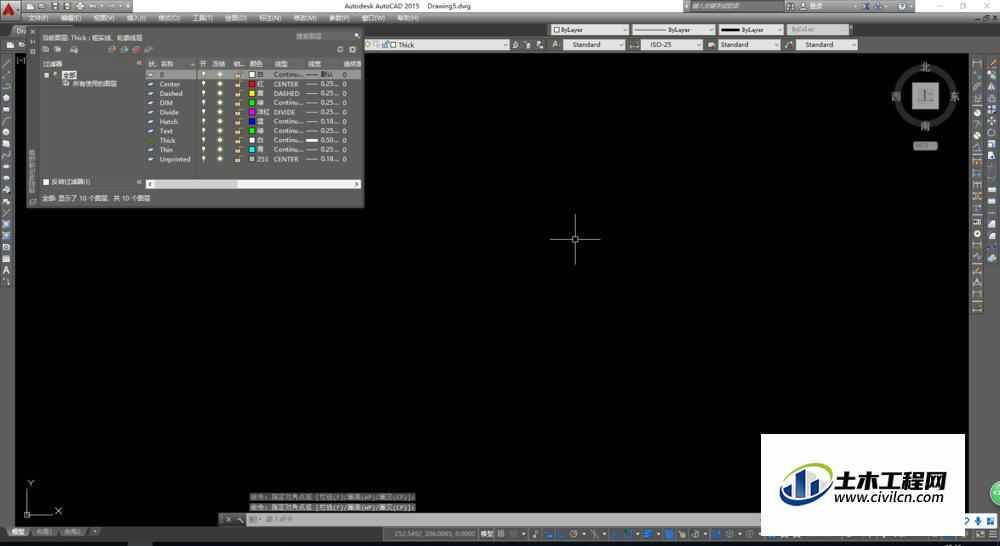Image resolution: width=1000 pixels, height=546 pixels.
Task: Click the Plot printer icon in quick access toolbar
Action: 80,6
